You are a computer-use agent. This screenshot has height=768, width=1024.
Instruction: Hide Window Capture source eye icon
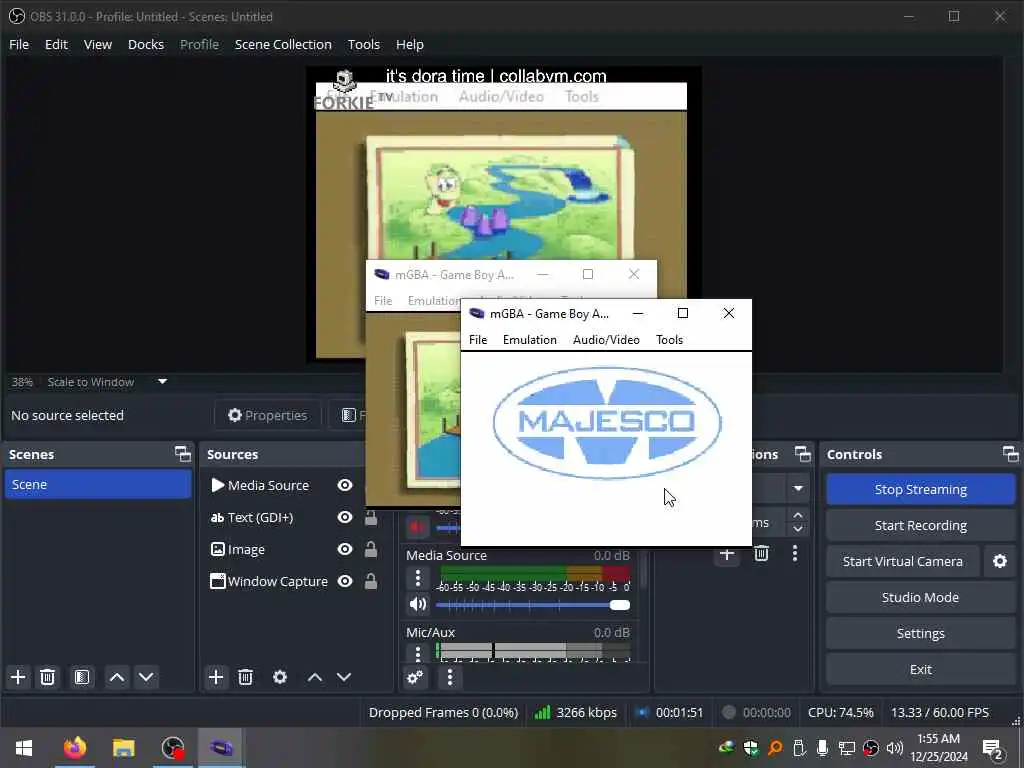[345, 581]
